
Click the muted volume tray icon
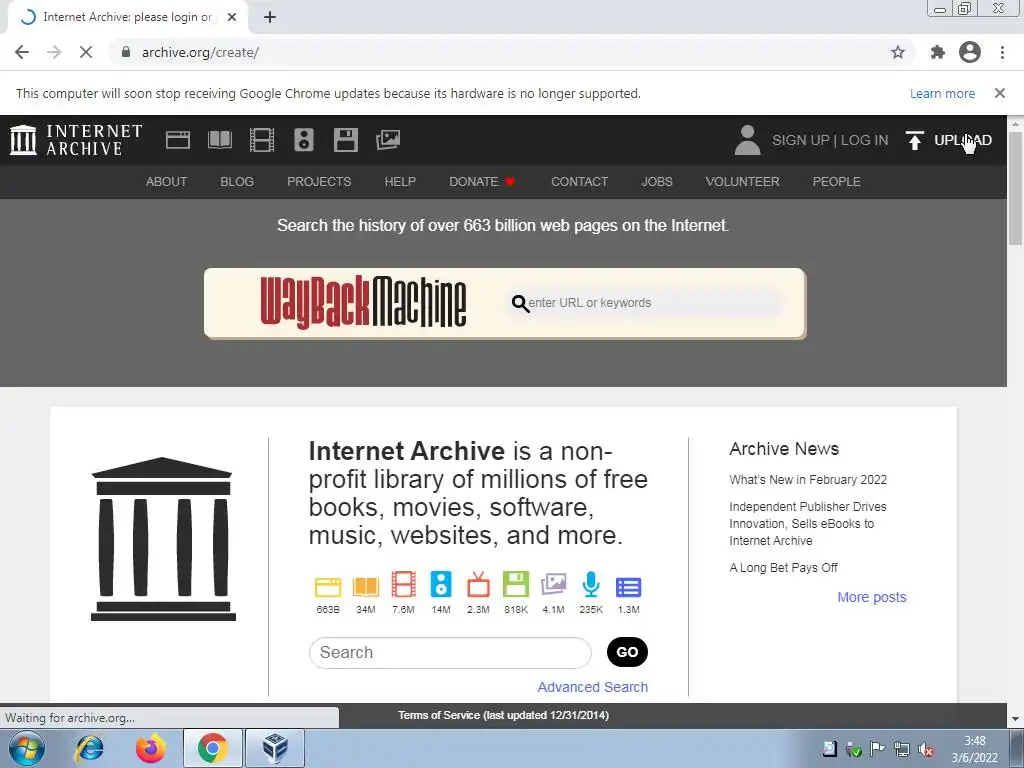(x=925, y=749)
